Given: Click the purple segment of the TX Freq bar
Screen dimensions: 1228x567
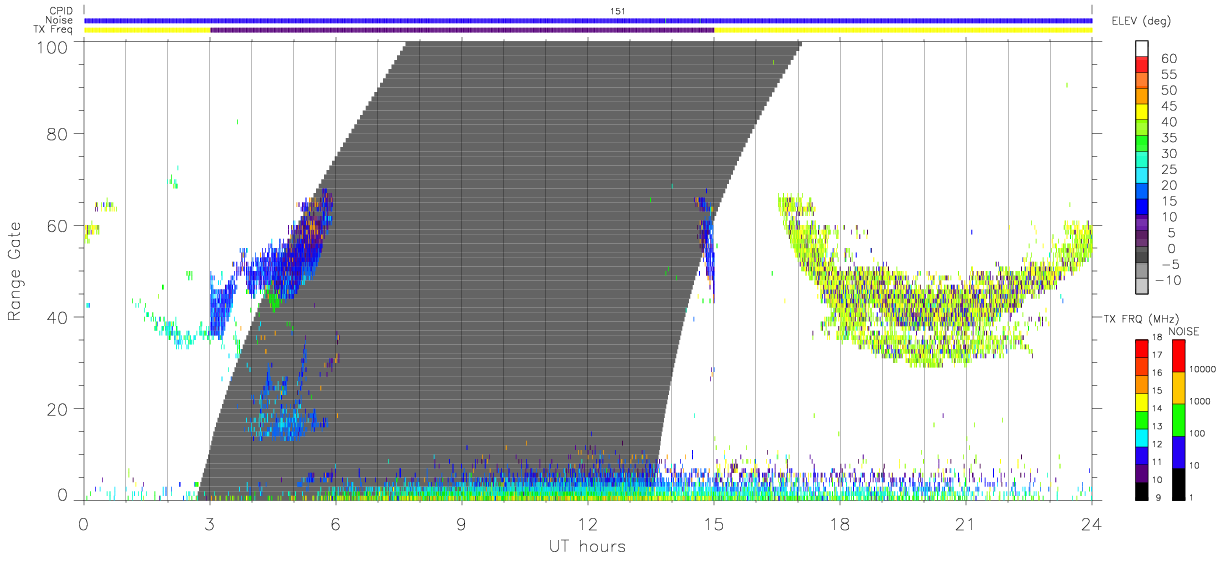Looking at the screenshot, I should (462, 30).
